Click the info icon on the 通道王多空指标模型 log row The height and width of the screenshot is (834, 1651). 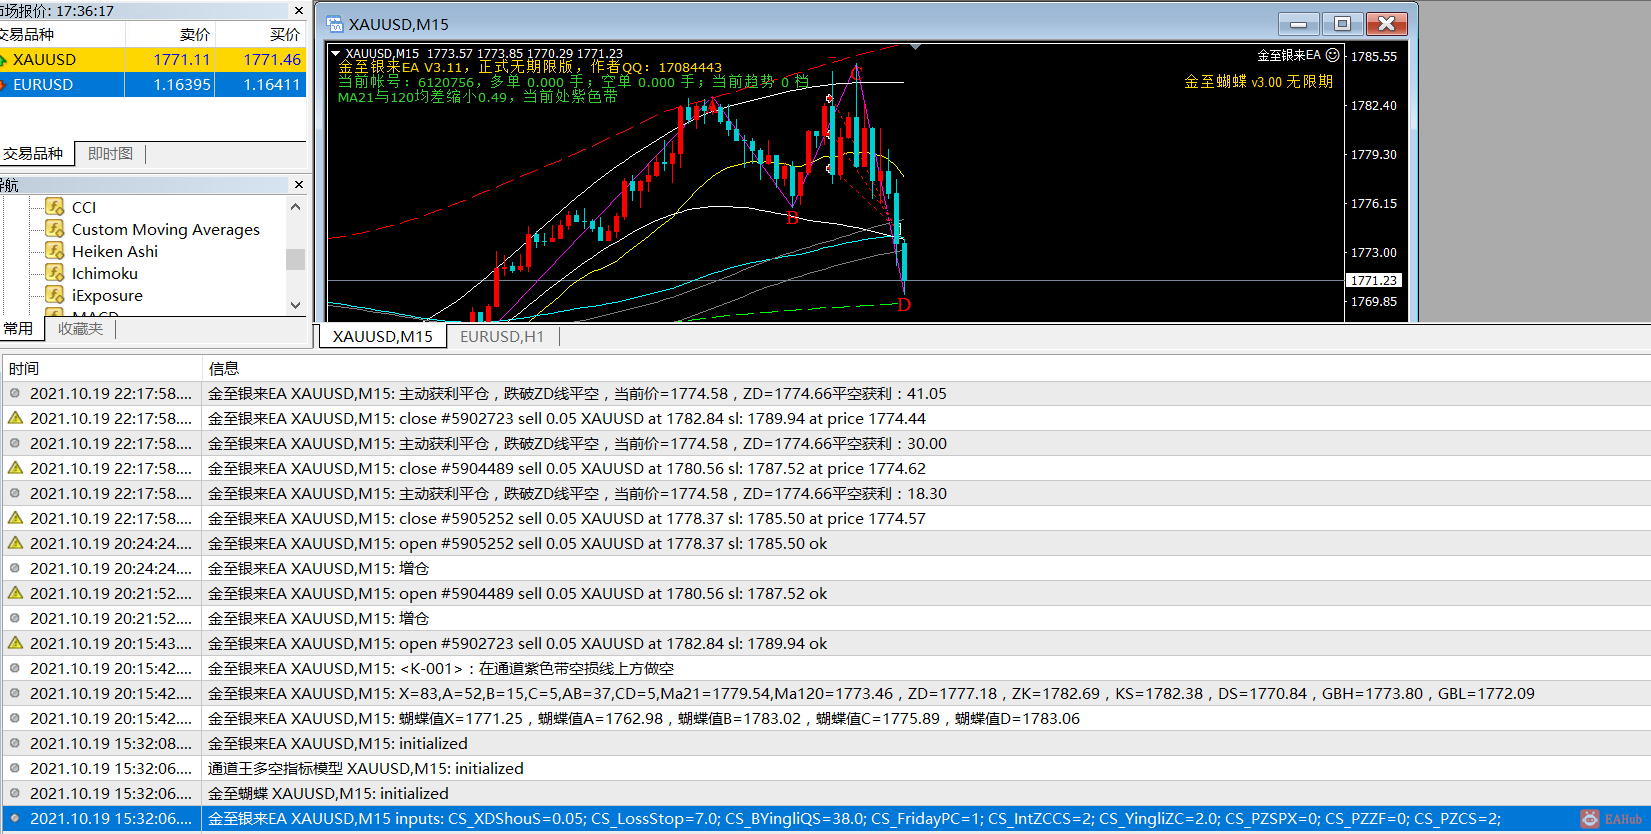(15, 768)
